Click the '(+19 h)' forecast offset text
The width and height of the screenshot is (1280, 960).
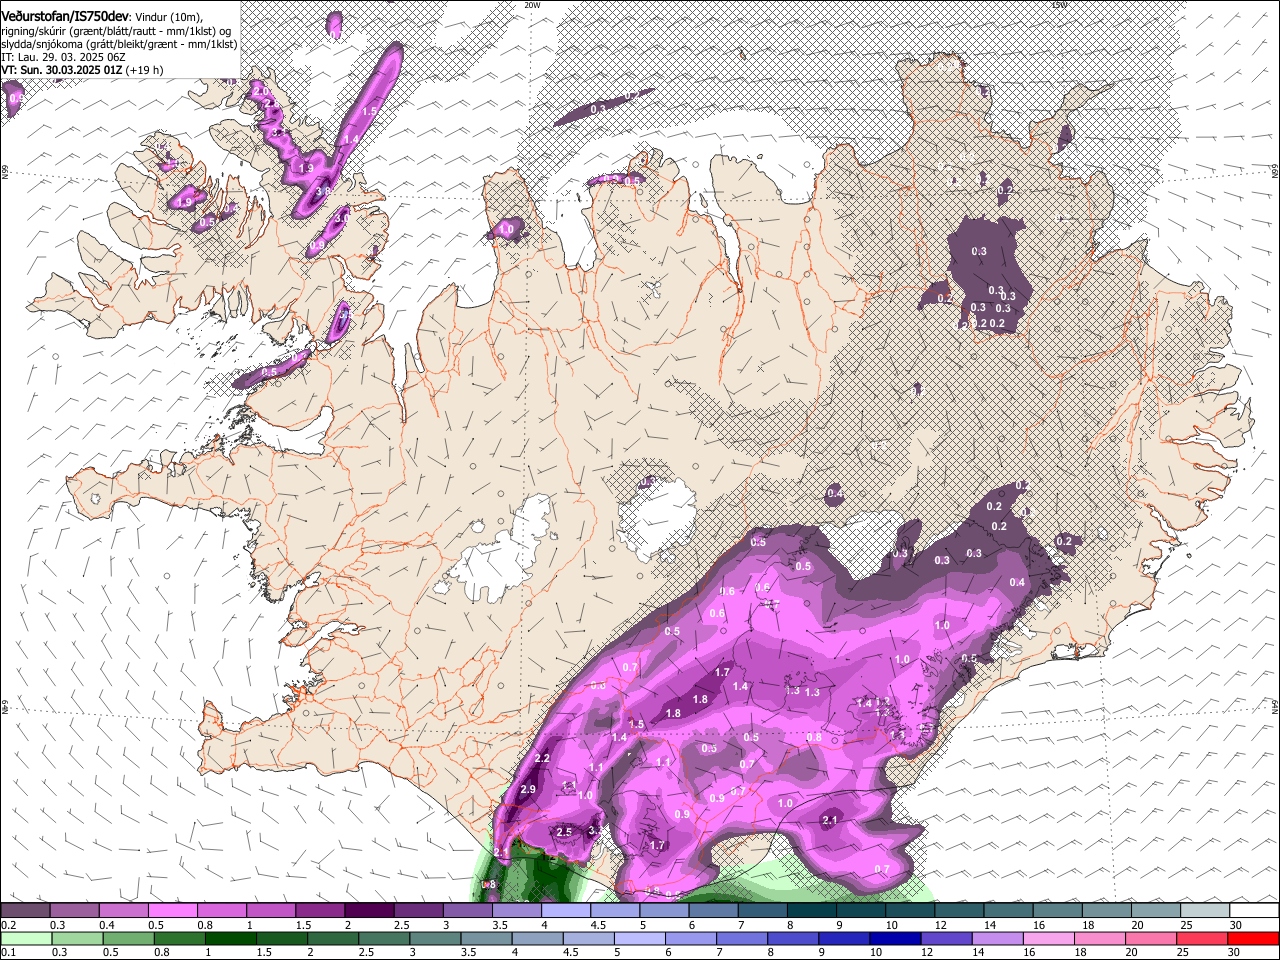click(143, 71)
